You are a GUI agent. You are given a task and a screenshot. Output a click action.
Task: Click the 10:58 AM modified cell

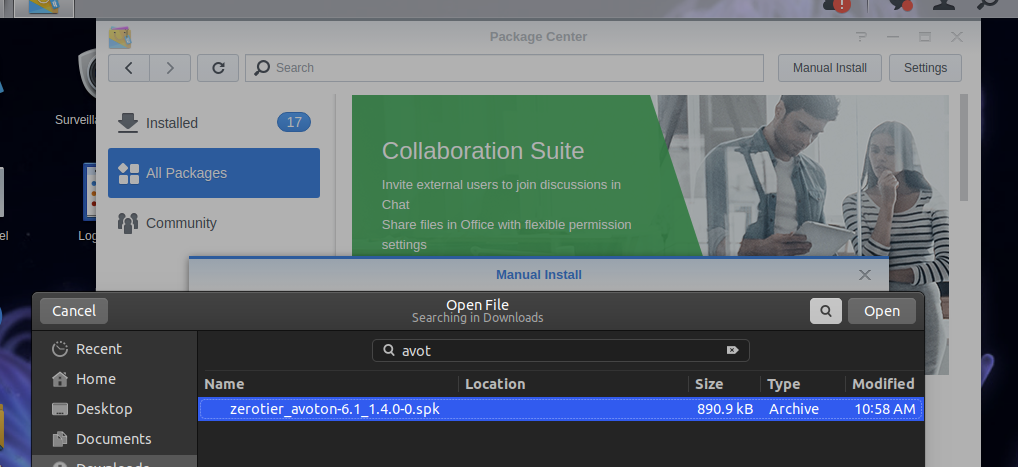[x=884, y=409]
